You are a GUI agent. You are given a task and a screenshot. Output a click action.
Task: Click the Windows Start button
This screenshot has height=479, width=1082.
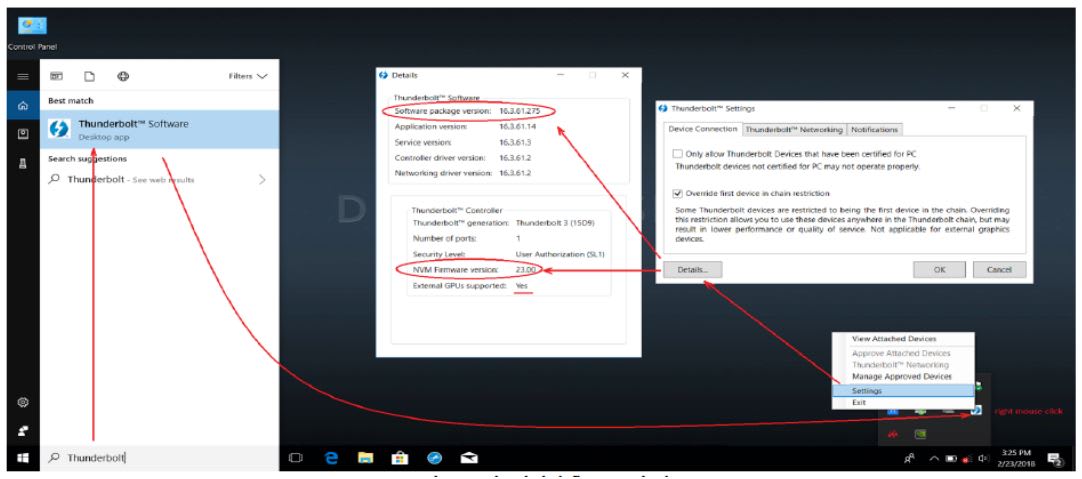click(23, 458)
